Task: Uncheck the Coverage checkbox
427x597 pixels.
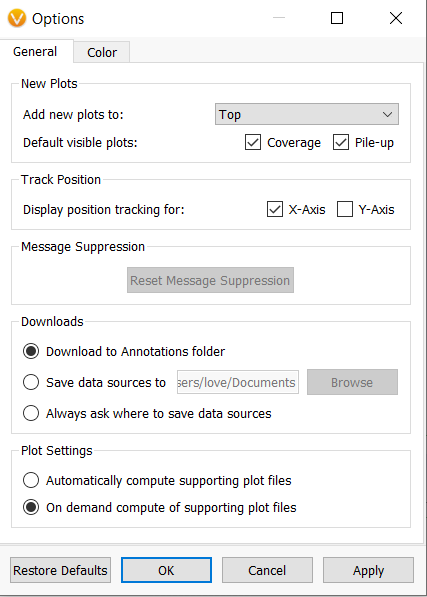Action: 253,142
